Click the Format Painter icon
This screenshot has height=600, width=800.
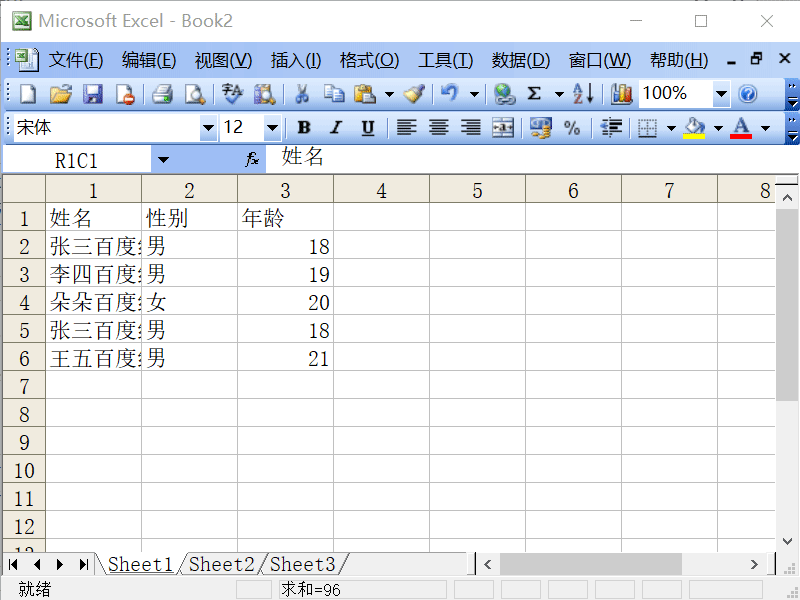(x=412, y=93)
